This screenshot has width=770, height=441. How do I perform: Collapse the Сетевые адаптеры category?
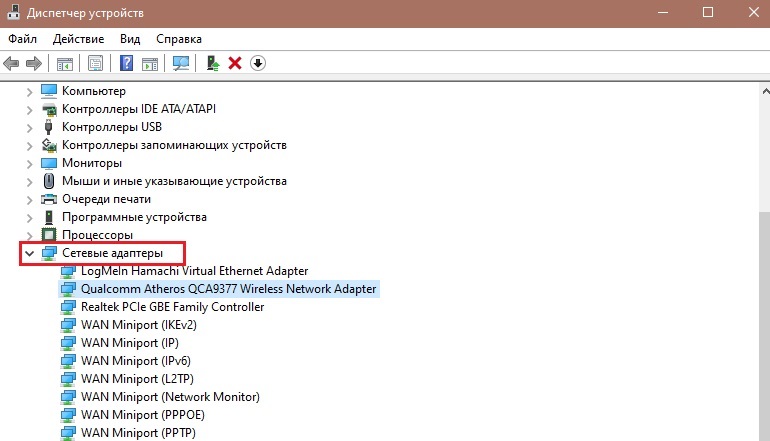pos(28,254)
